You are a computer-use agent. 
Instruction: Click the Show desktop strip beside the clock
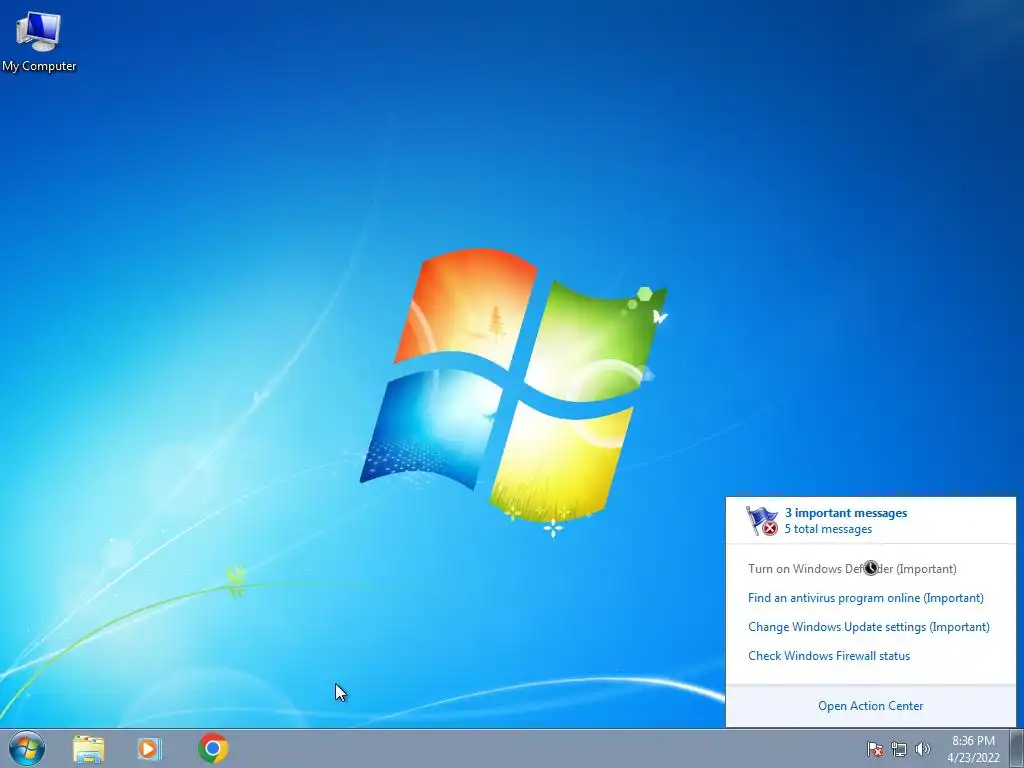coord(1016,748)
